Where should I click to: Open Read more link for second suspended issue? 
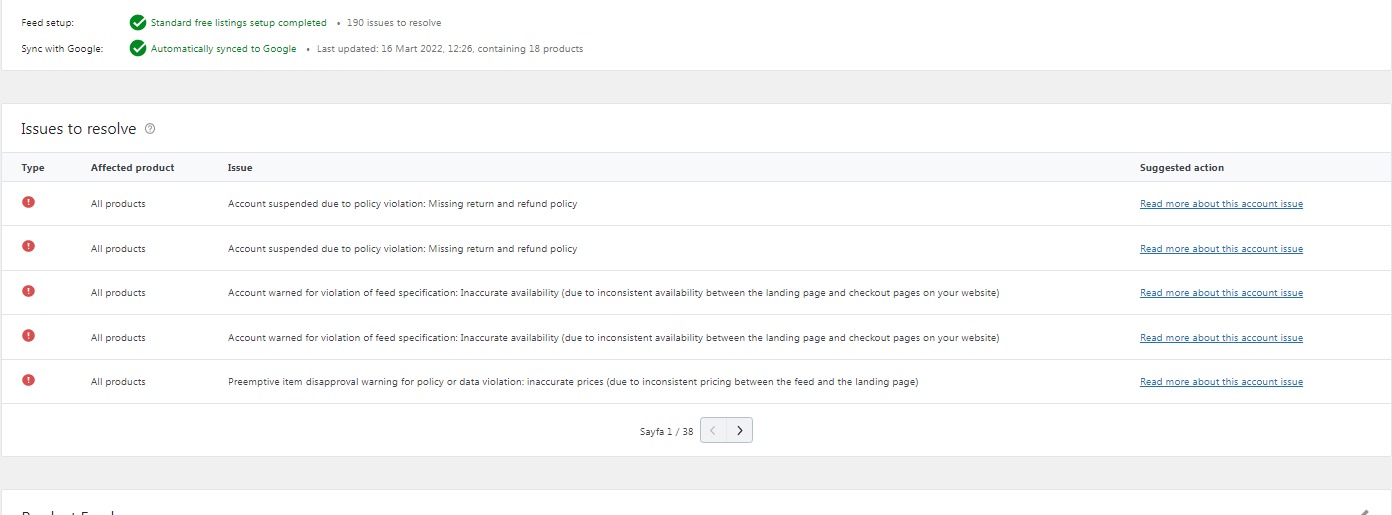(x=1221, y=249)
